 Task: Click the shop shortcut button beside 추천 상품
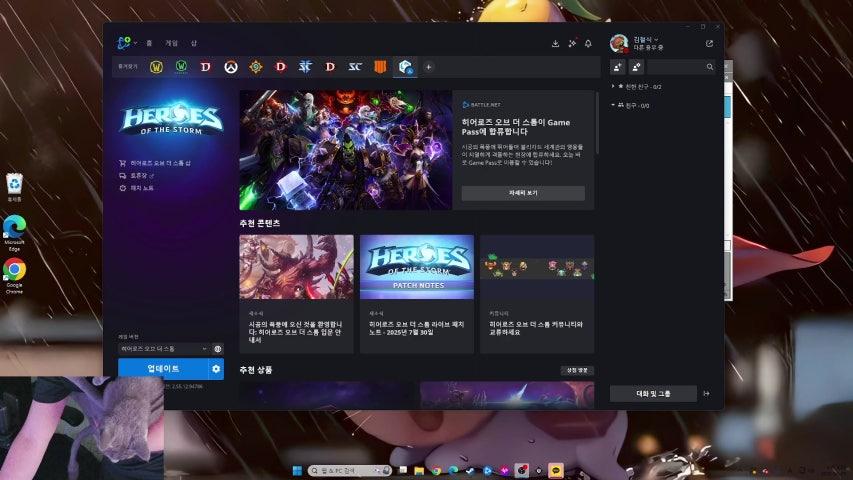click(577, 370)
